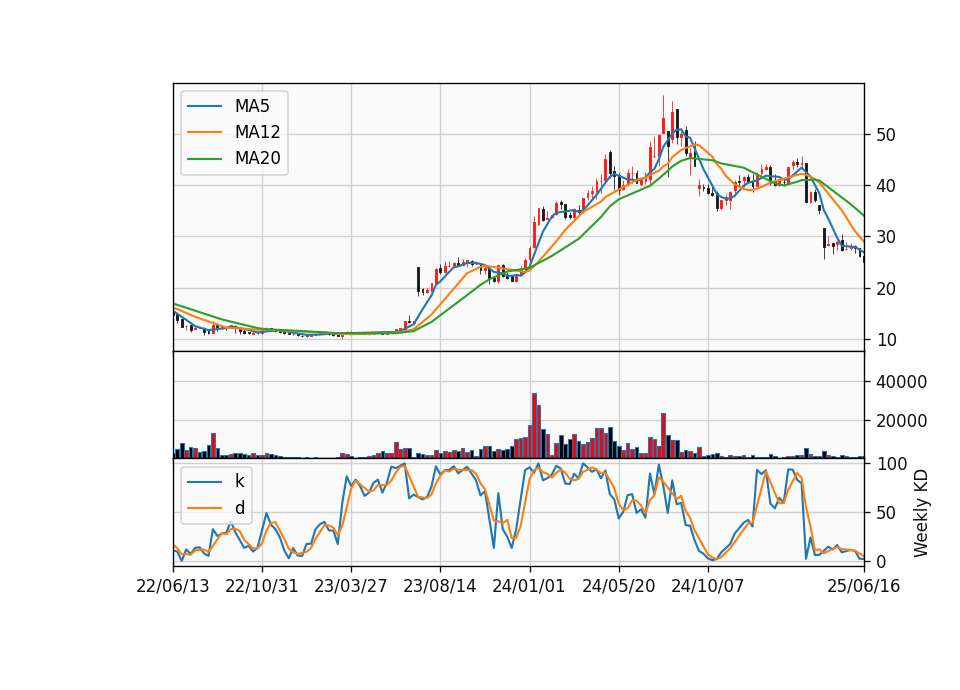Click the green MA20 legend line sample
Viewport: 960px width, 690px height.
click(204, 158)
